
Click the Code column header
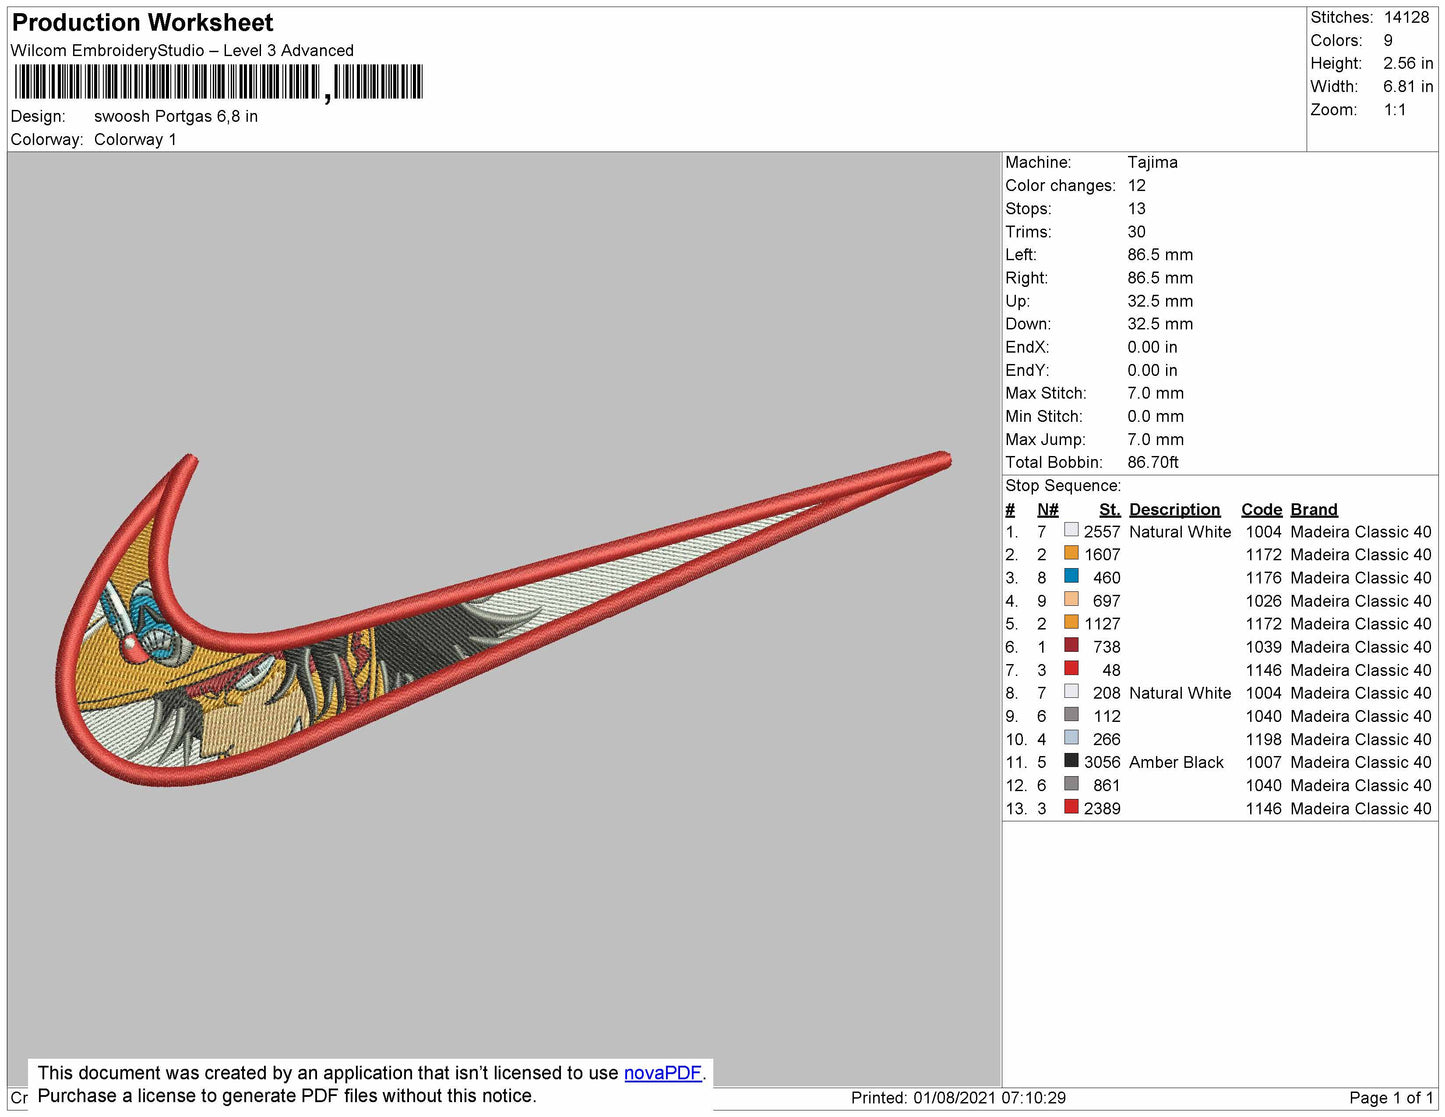coord(1261,509)
